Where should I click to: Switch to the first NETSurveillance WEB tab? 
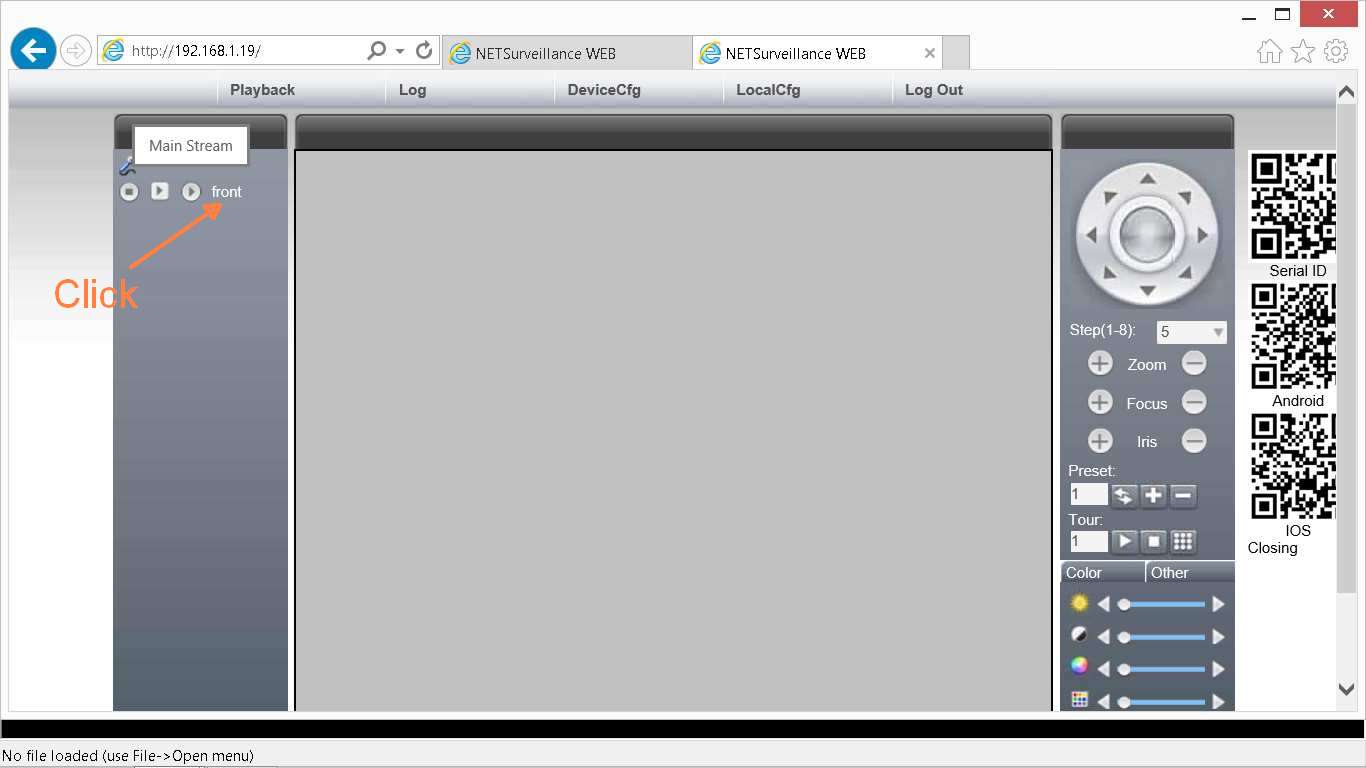coord(567,53)
